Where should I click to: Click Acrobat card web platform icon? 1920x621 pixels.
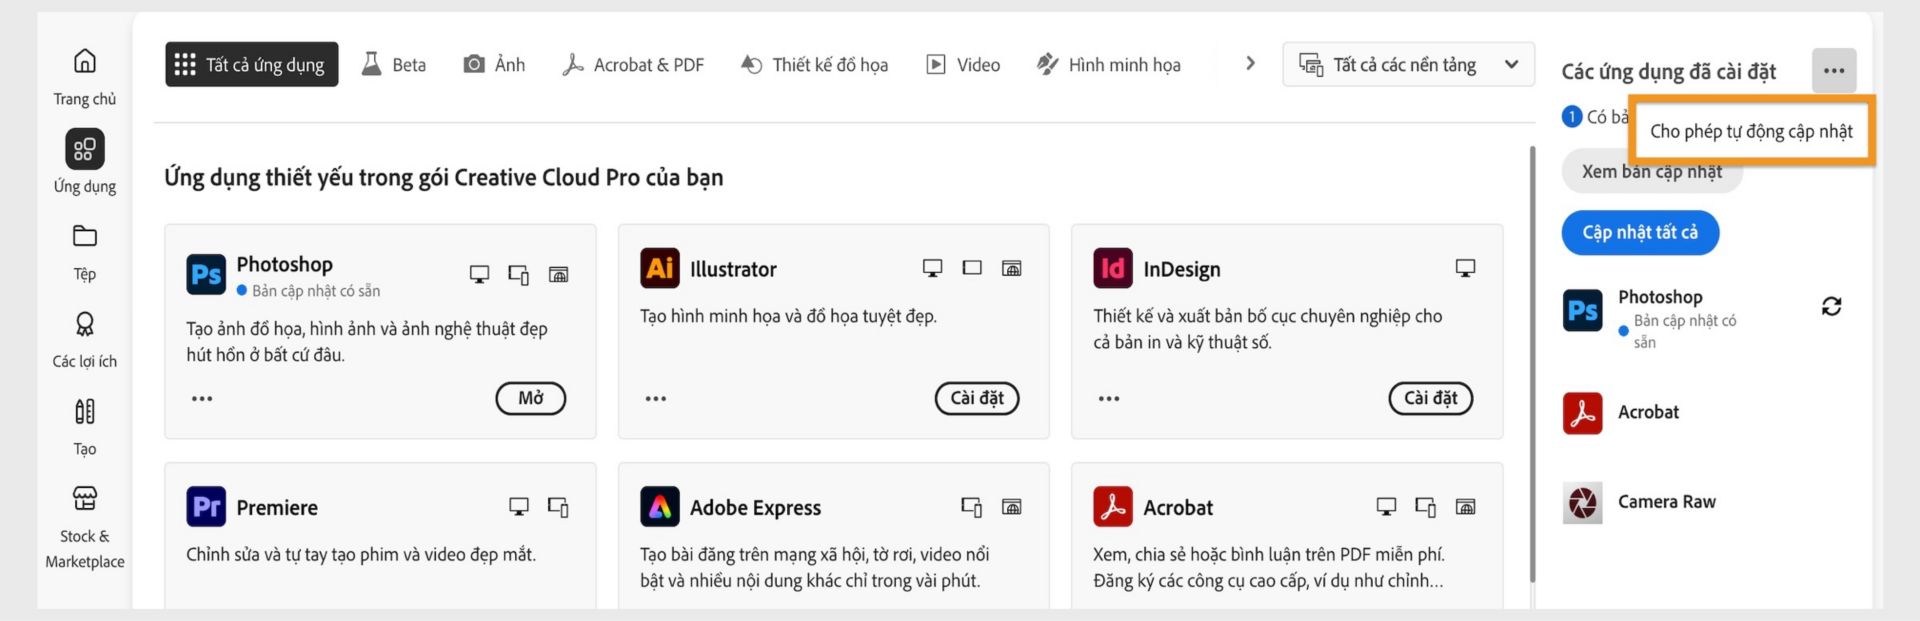point(1465,506)
